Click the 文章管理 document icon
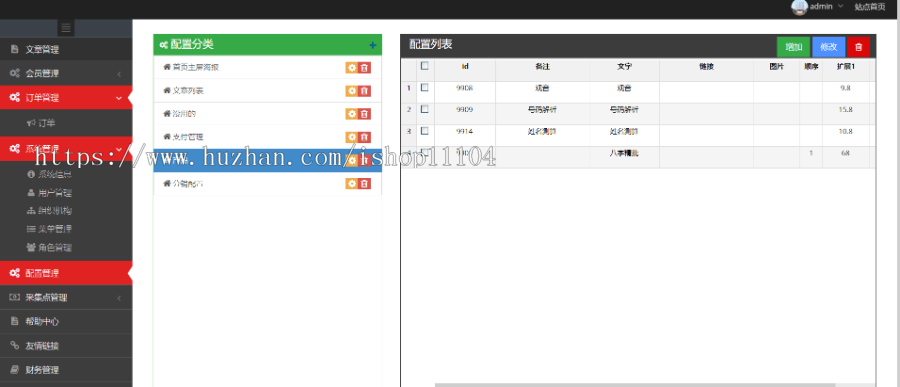Viewport: 900px width, 387px height. [15, 49]
